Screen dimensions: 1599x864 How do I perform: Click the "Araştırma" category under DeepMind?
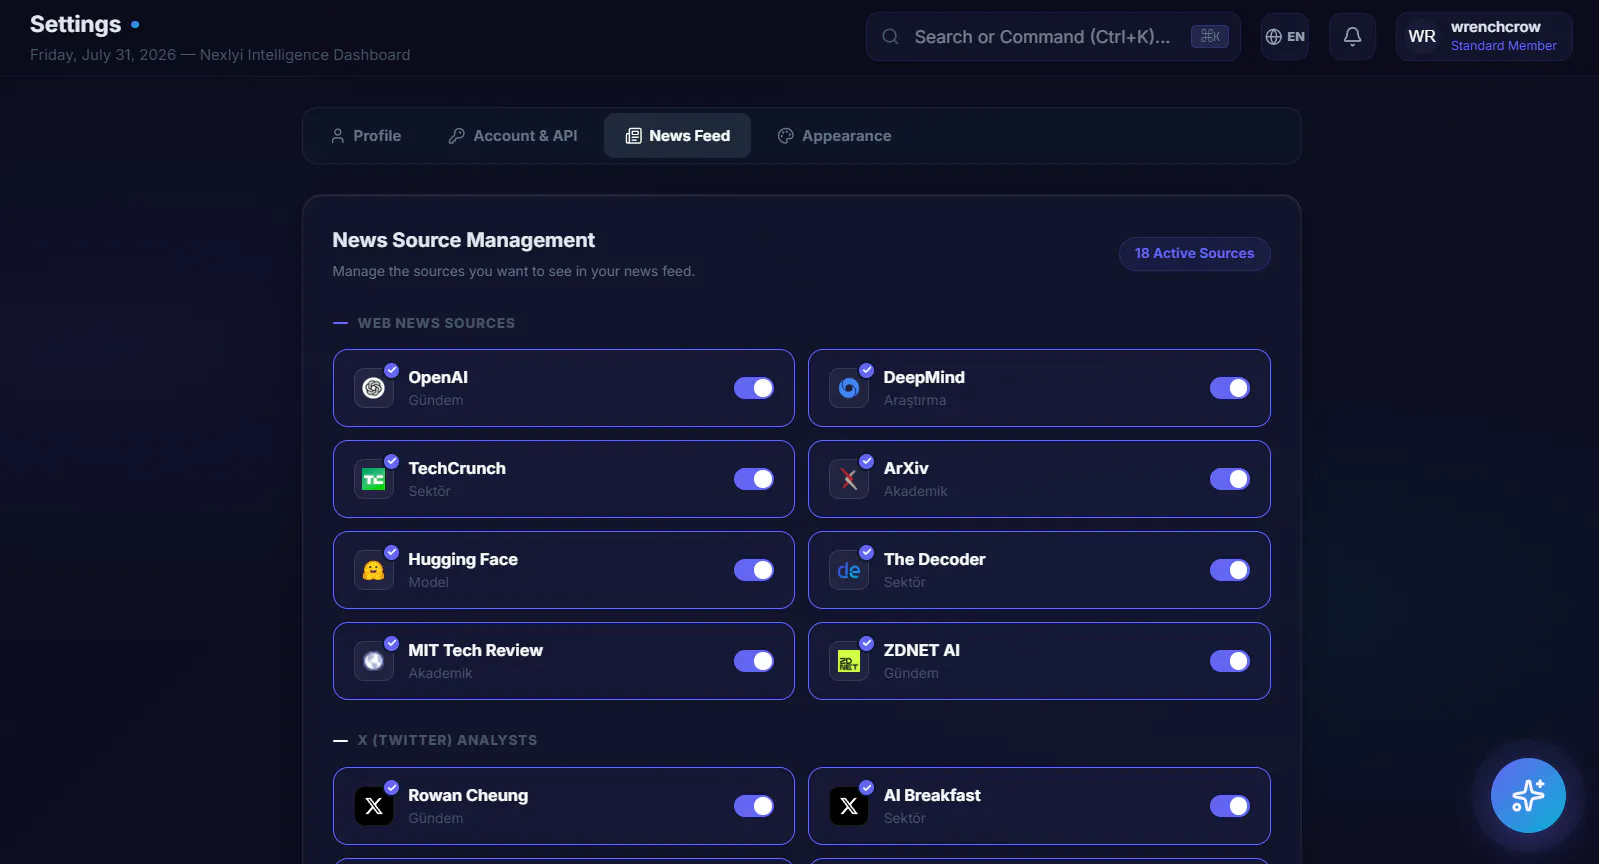click(x=915, y=400)
